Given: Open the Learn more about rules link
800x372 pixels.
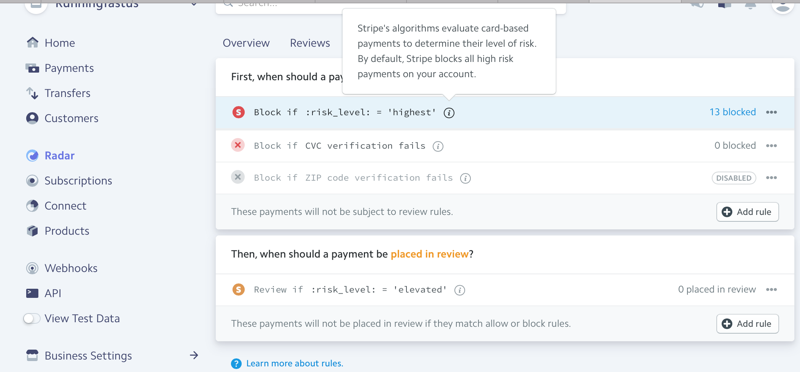Looking at the screenshot, I should [294, 363].
